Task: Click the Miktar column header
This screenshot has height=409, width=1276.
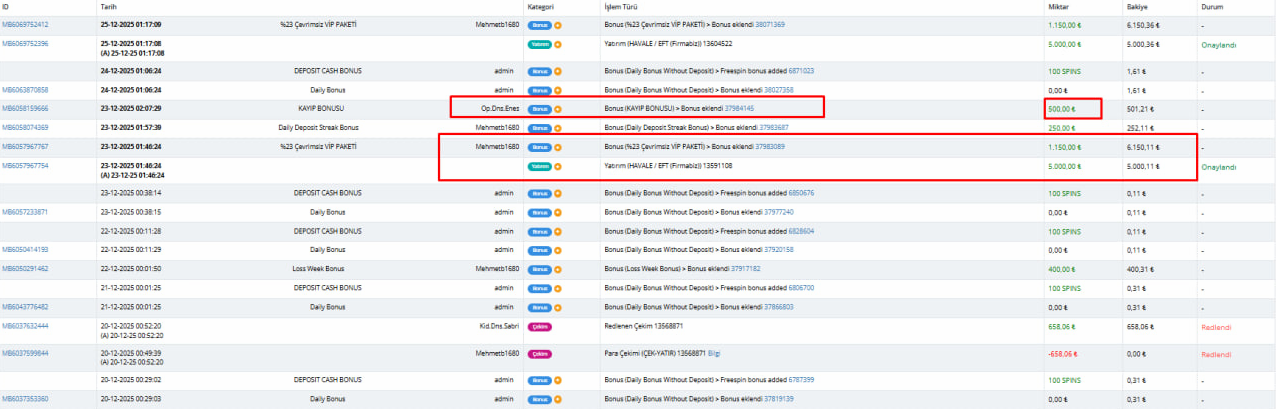Action: [x=1057, y=6]
